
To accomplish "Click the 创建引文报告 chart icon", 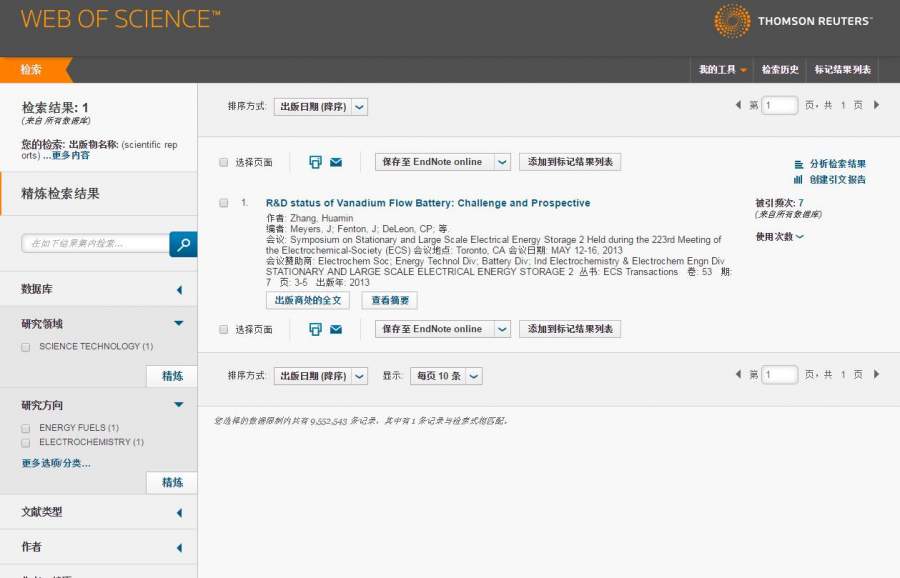I will [798, 180].
